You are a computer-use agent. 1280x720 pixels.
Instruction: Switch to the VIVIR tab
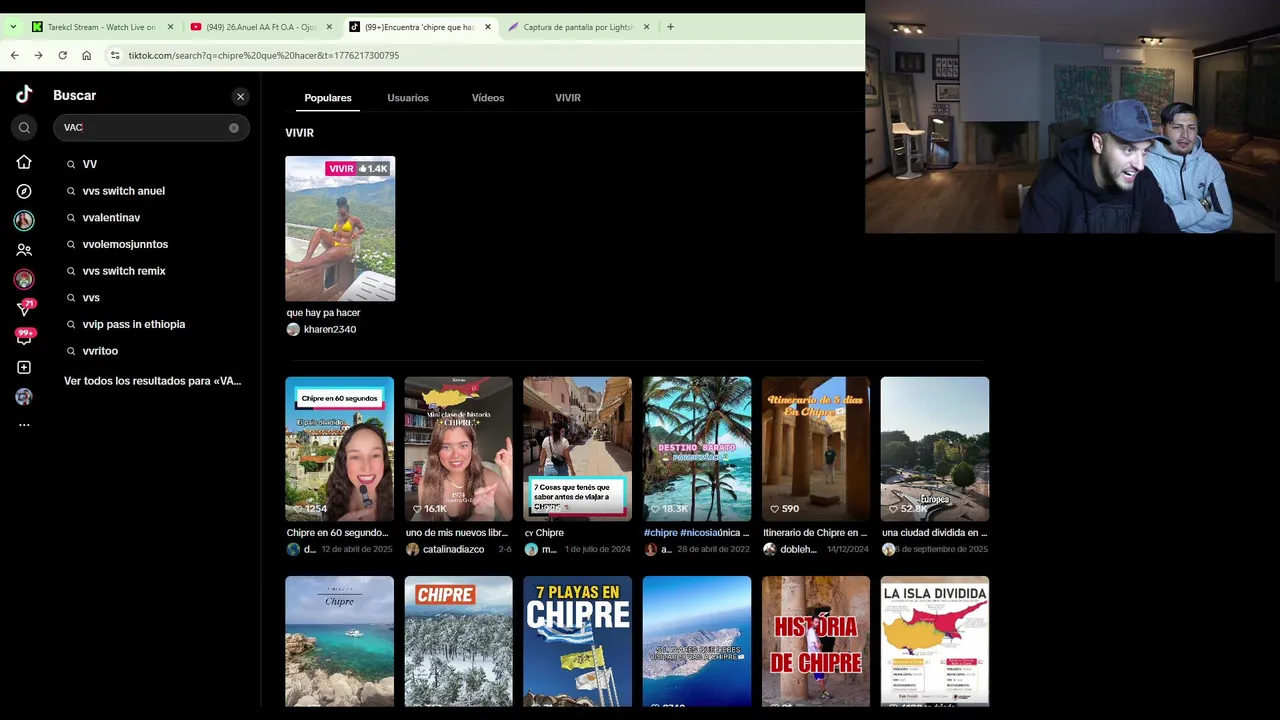click(x=568, y=98)
